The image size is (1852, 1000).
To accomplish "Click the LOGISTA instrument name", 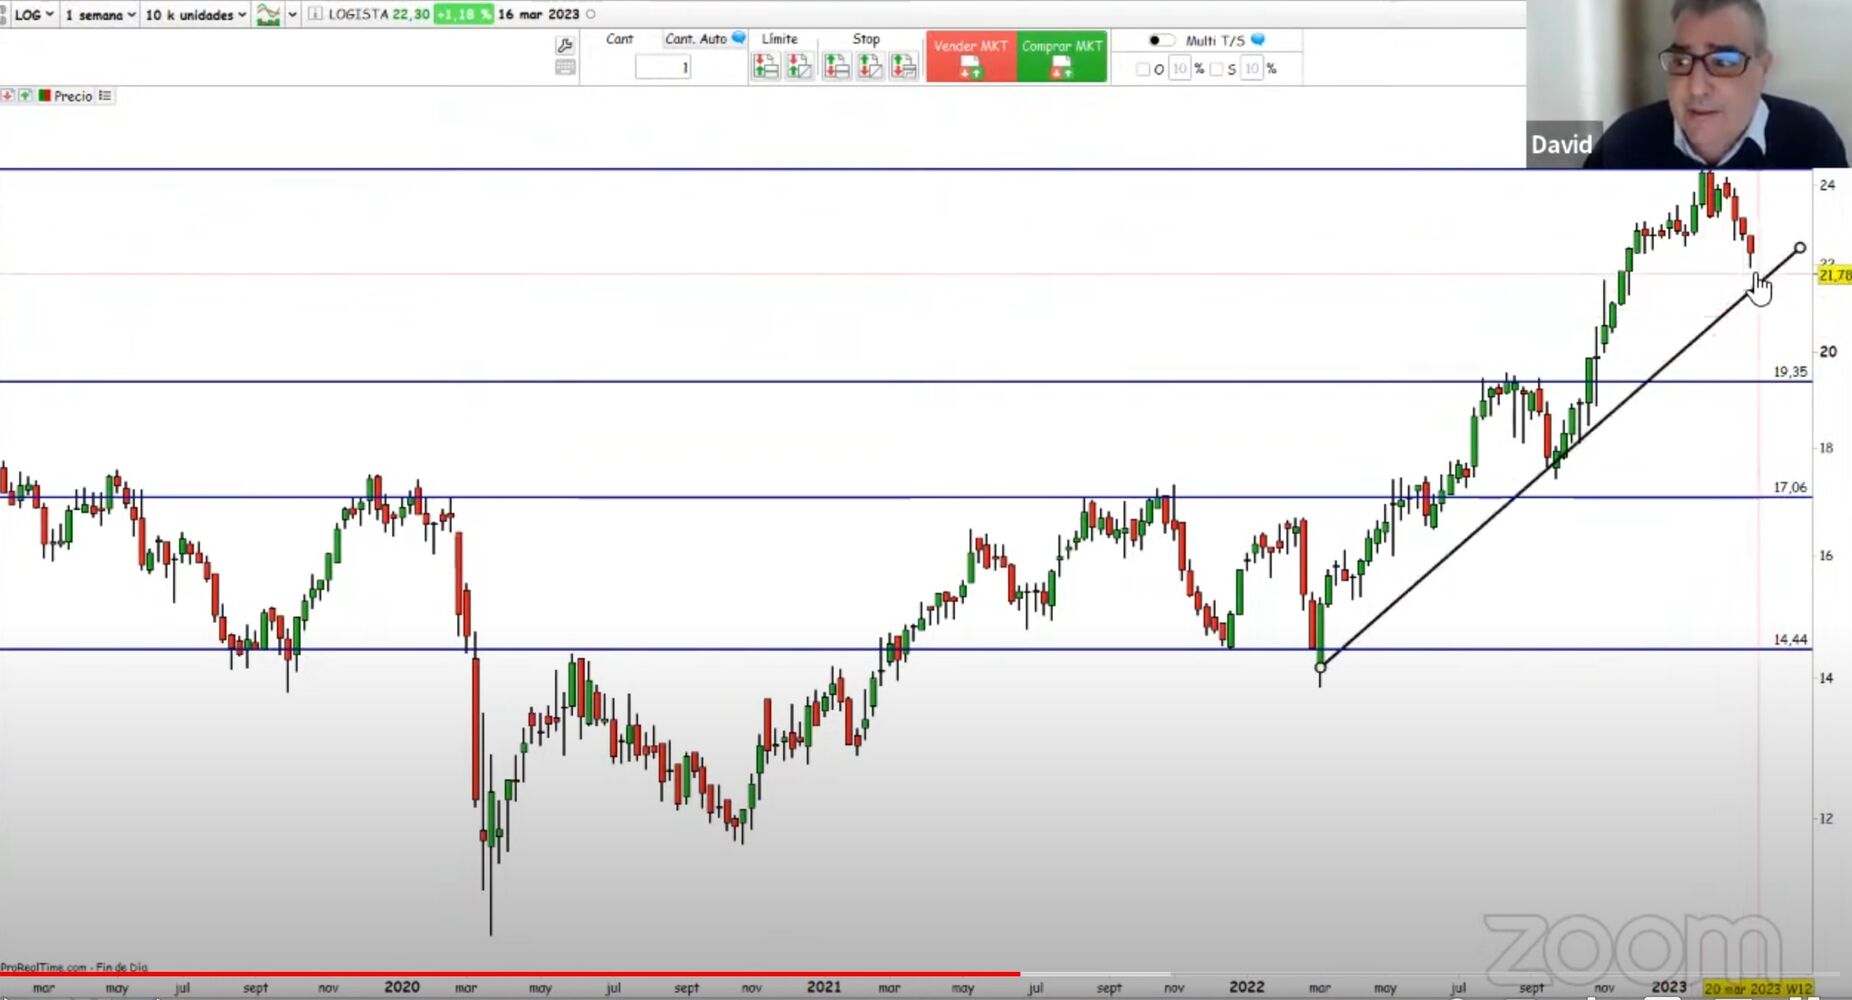I will click(358, 14).
